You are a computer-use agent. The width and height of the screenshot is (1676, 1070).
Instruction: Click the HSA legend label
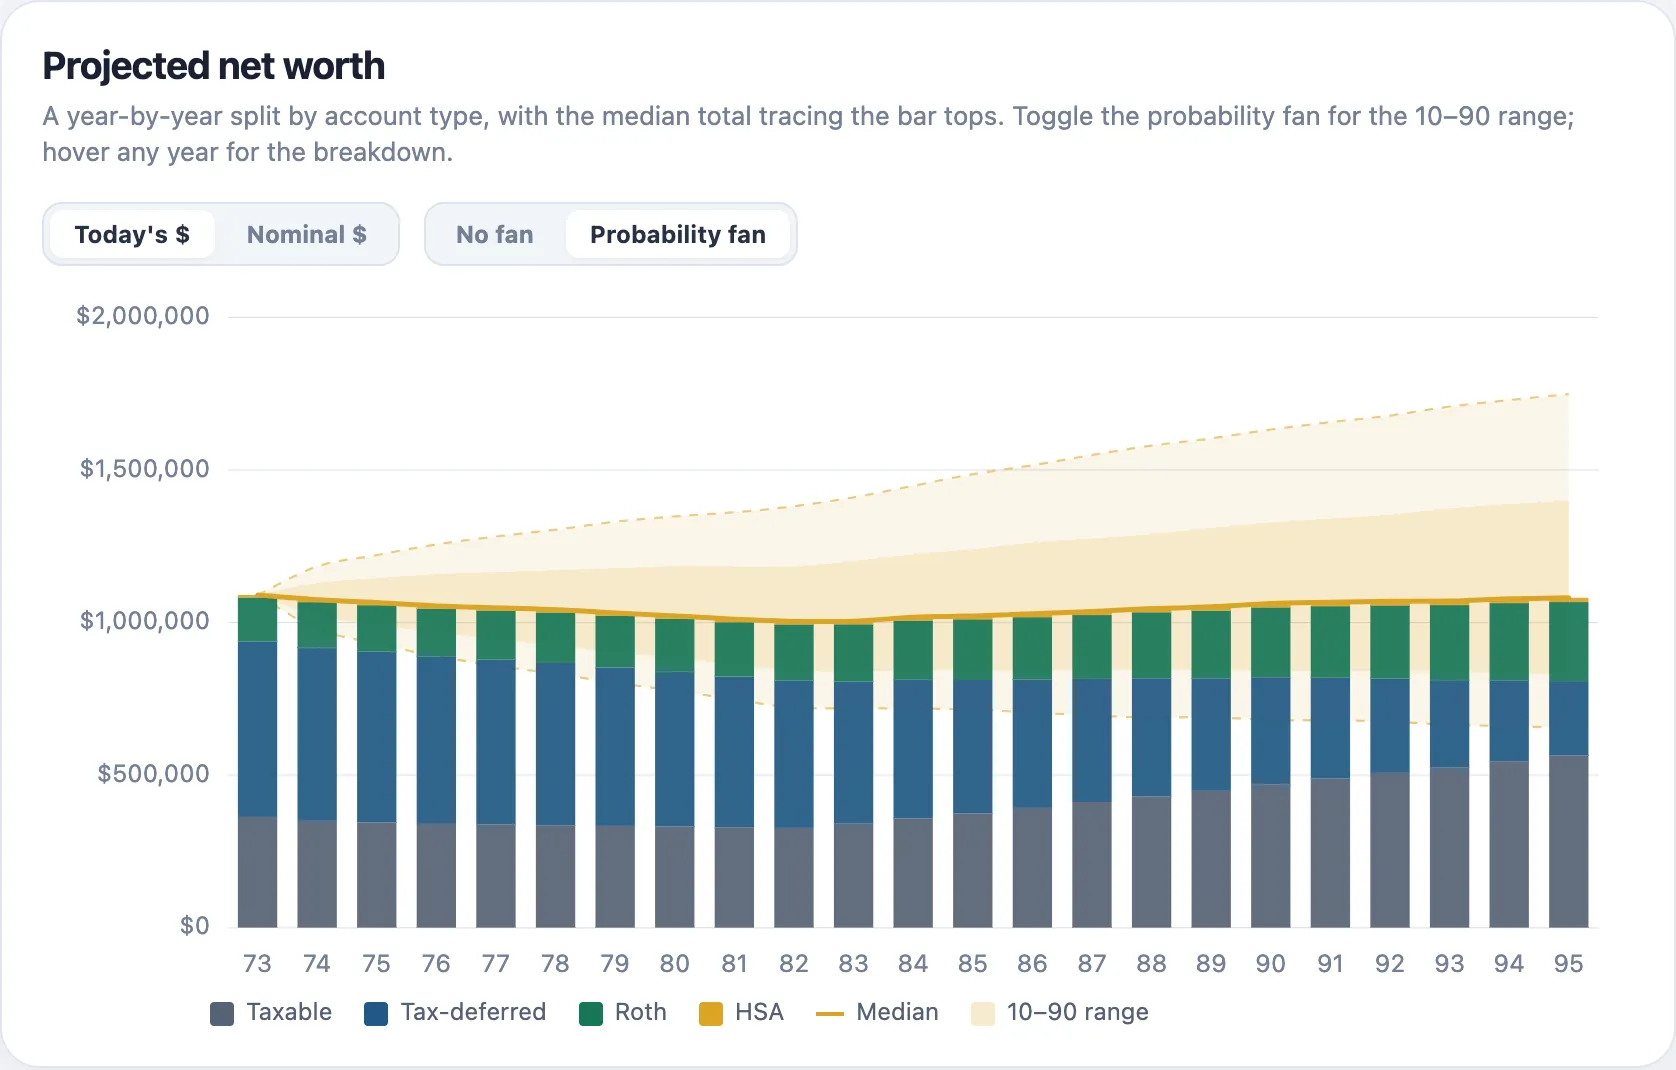click(759, 1012)
